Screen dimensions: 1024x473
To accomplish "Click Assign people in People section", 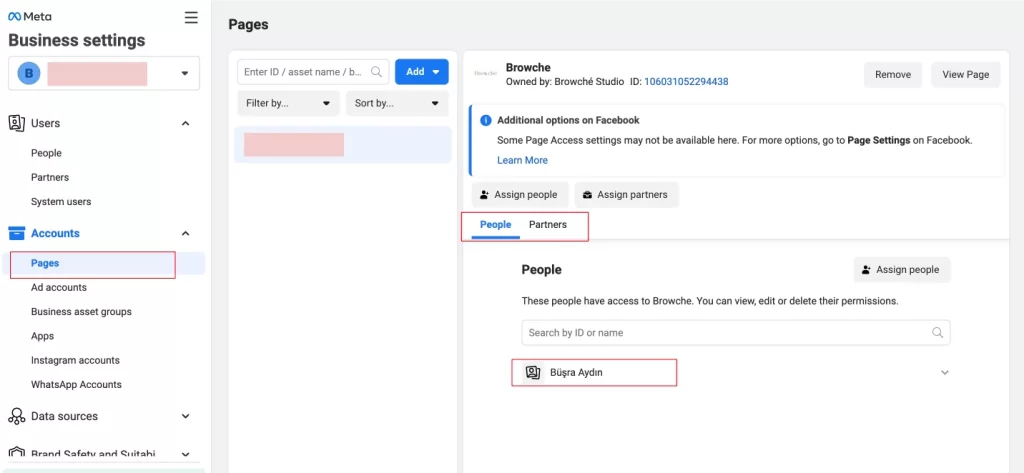I will pyautogui.click(x=901, y=269).
